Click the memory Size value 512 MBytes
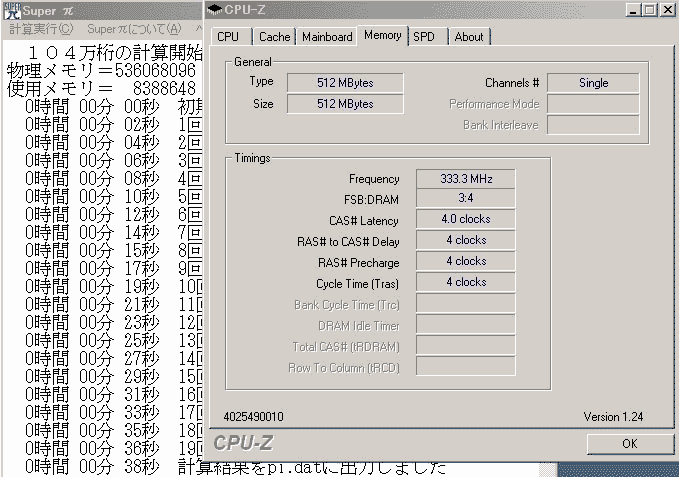 point(345,104)
